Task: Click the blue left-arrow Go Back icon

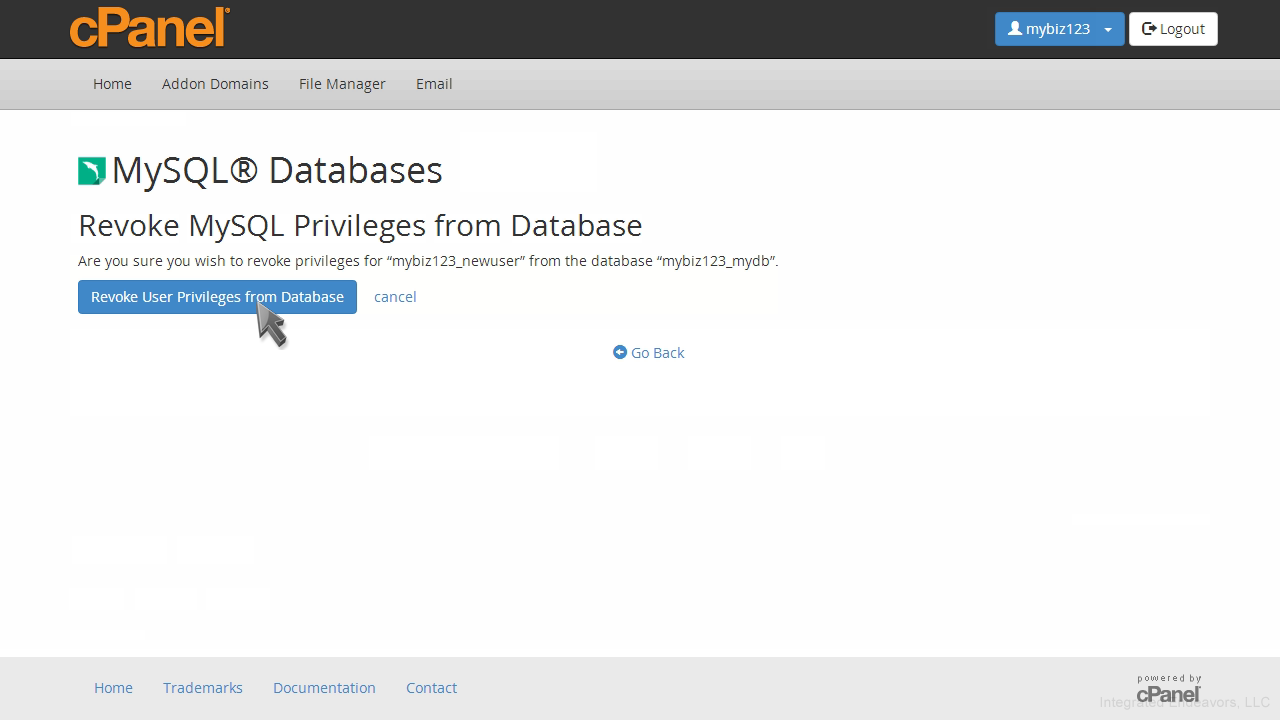Action: pyautogui.click(x=620, y=352)
